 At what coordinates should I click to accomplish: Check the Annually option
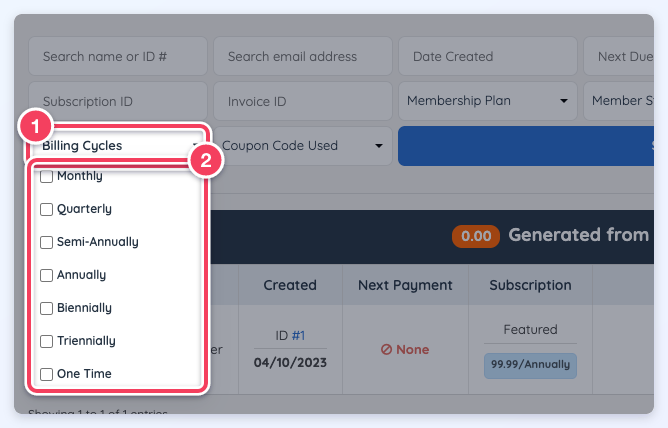pyautogui.click(x=46, y=276)
